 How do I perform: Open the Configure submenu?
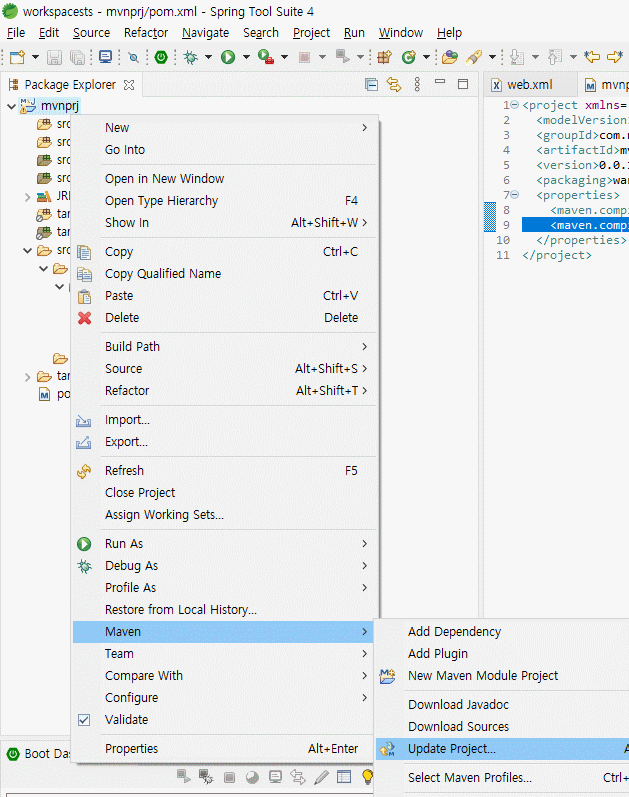(224, 698)
